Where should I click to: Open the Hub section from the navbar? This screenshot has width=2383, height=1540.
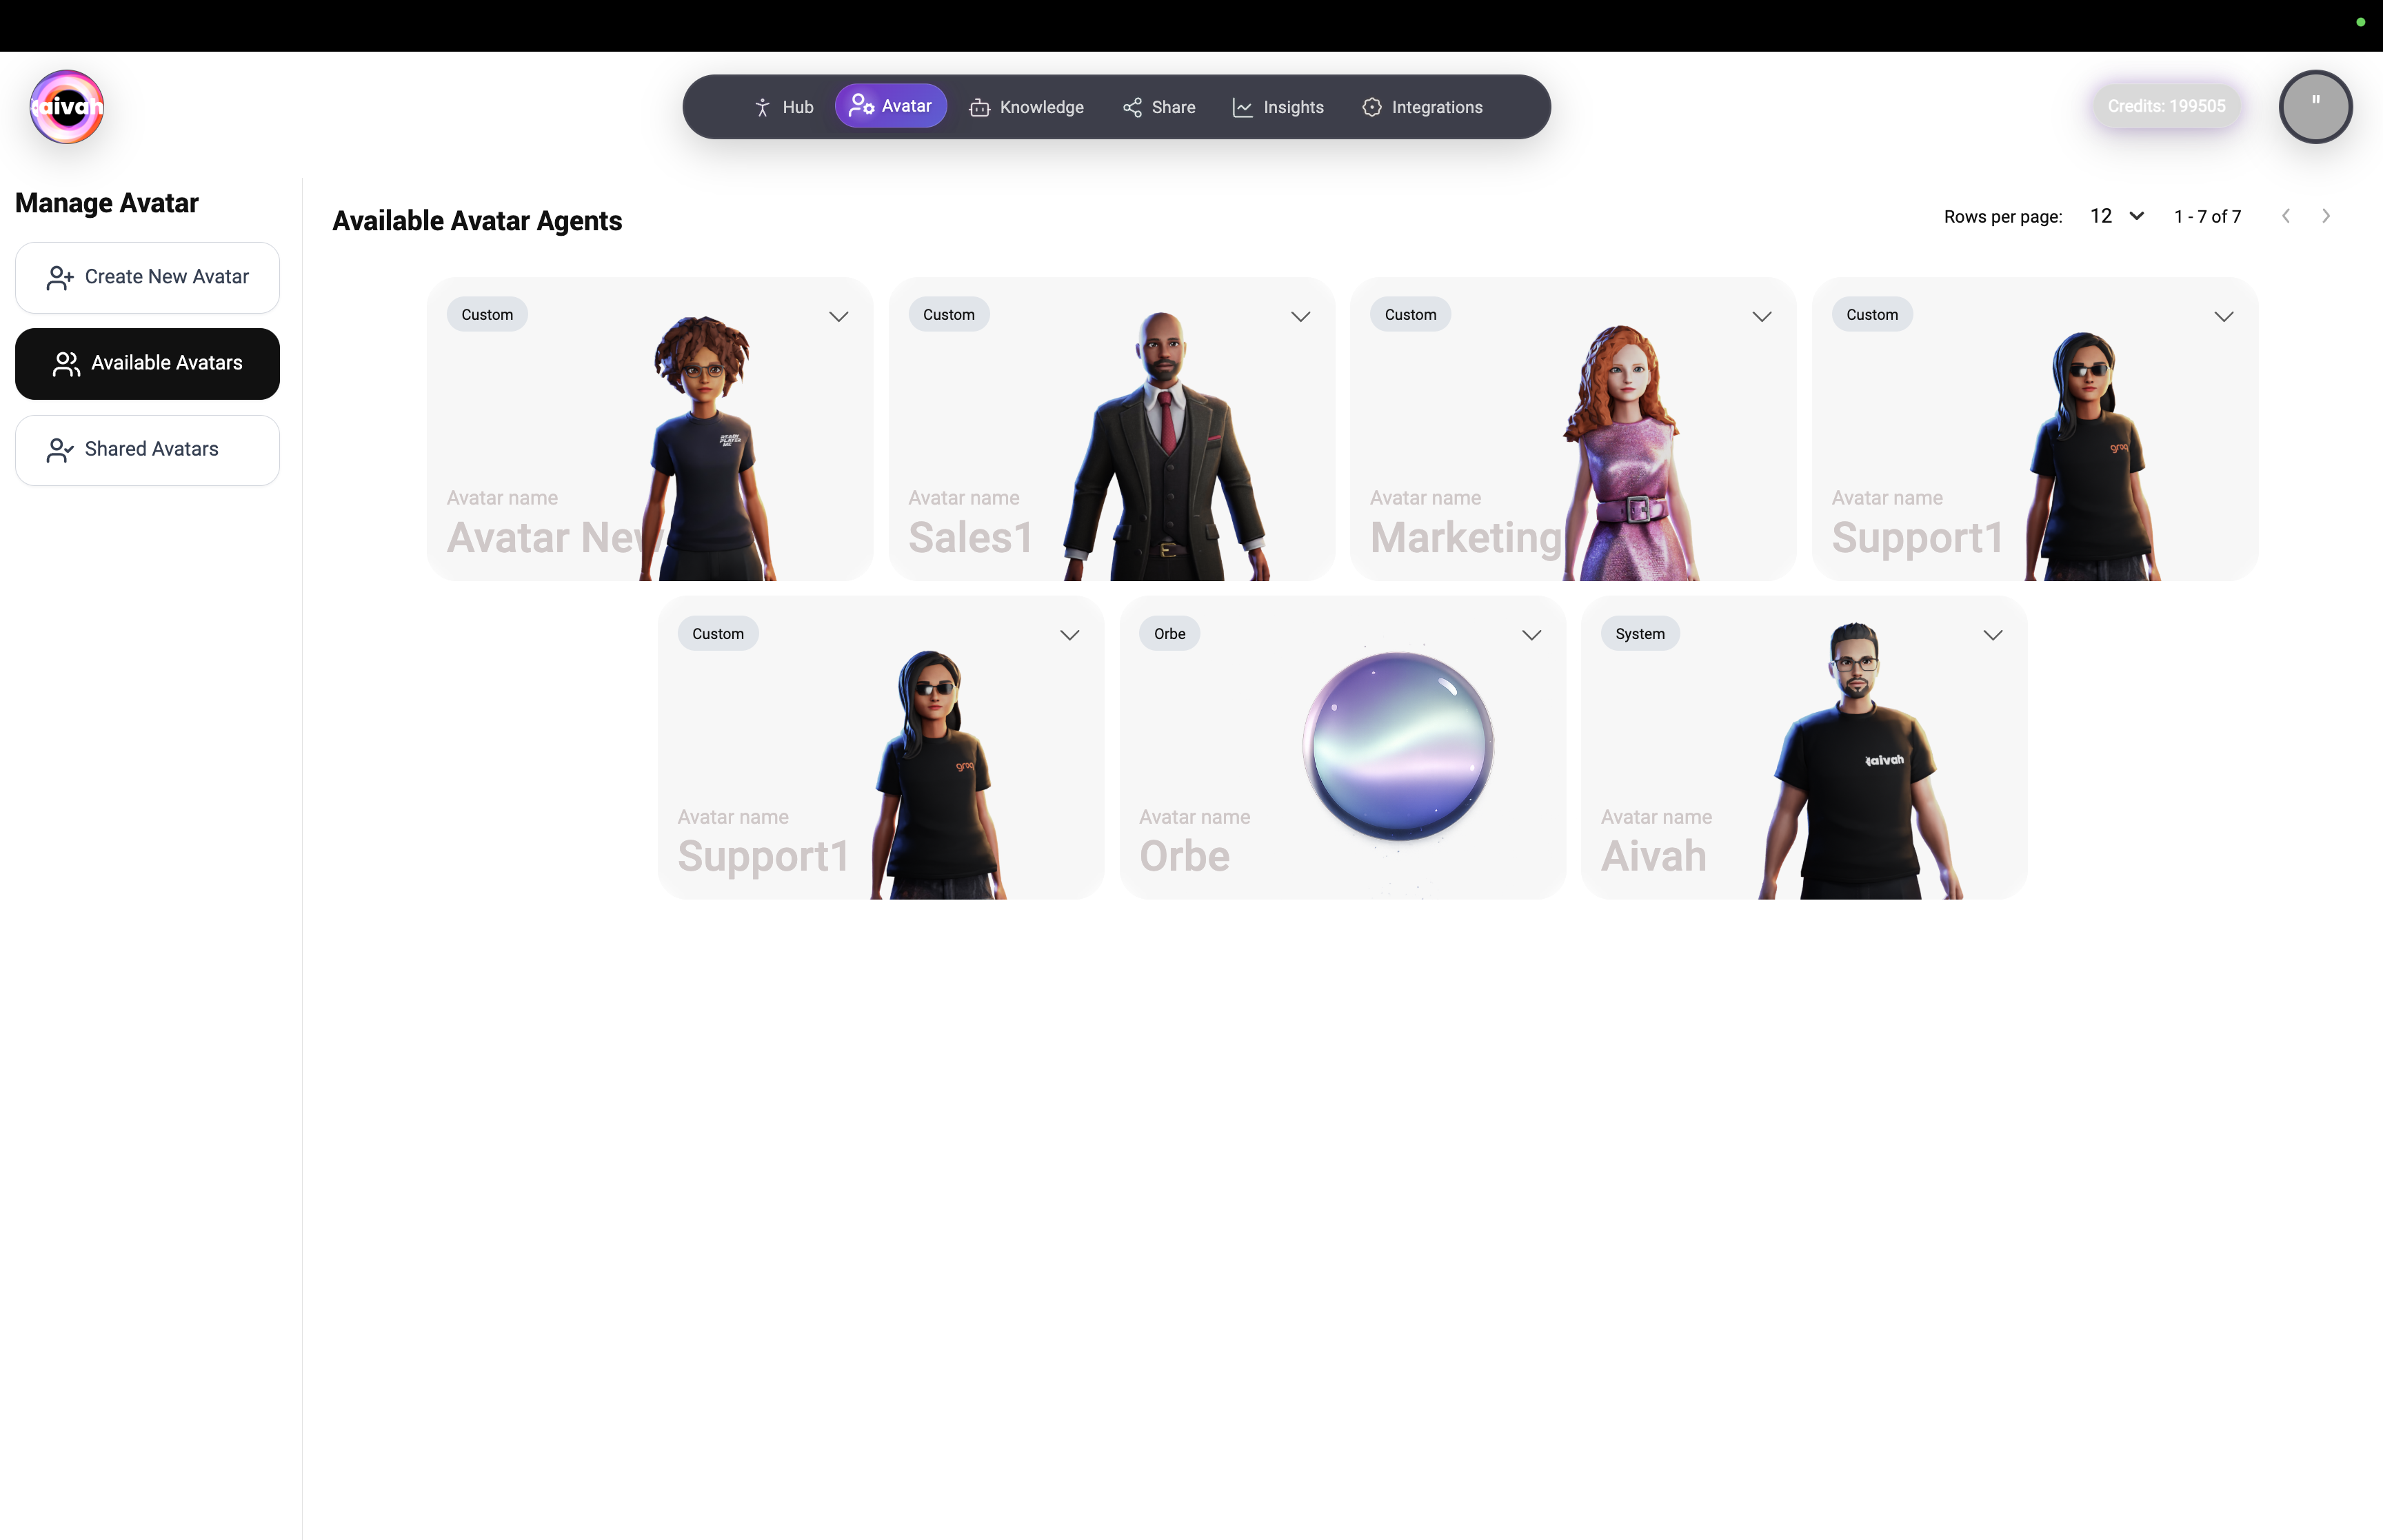tap(785, 107)
